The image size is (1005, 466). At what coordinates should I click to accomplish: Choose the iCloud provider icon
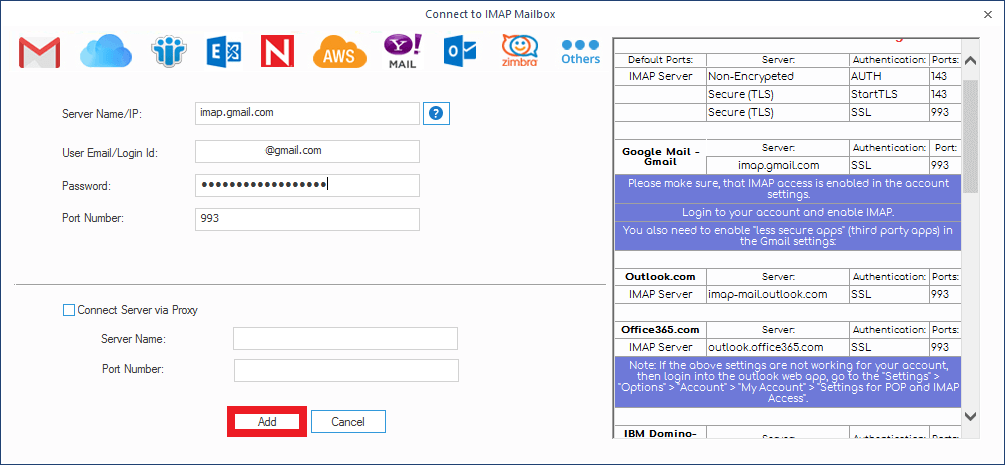coord(106,51)
